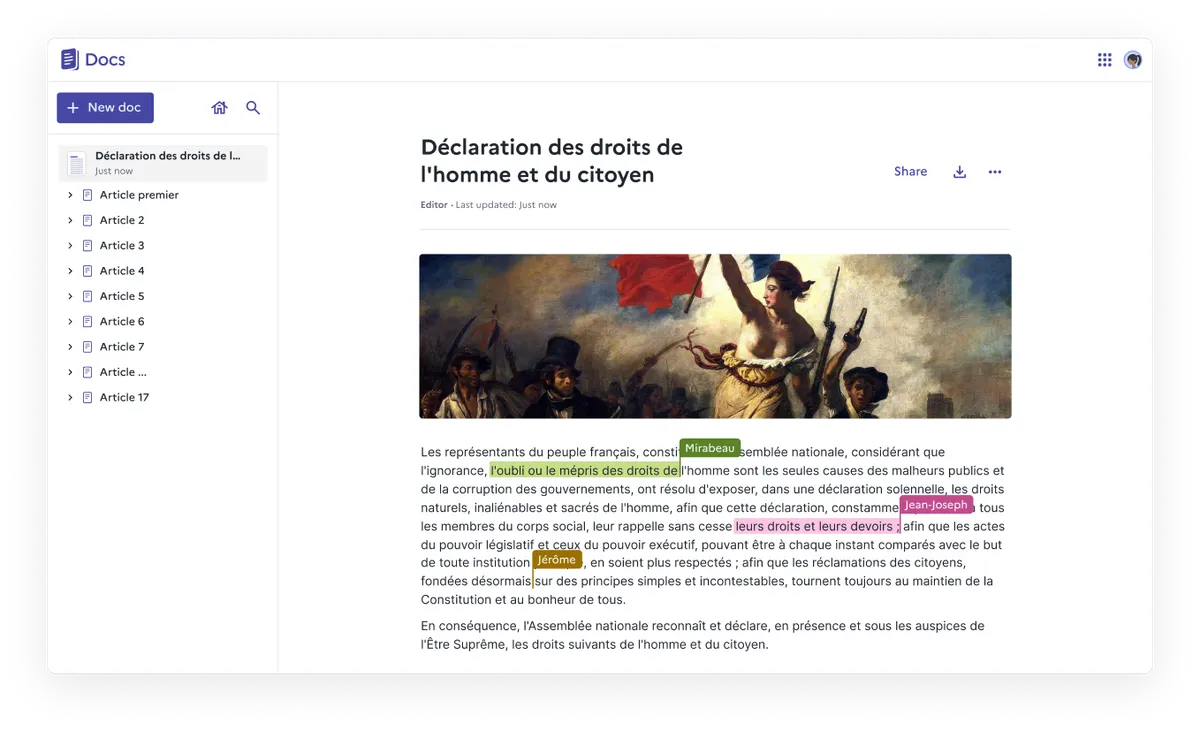Create a document with New doc button

105,108
